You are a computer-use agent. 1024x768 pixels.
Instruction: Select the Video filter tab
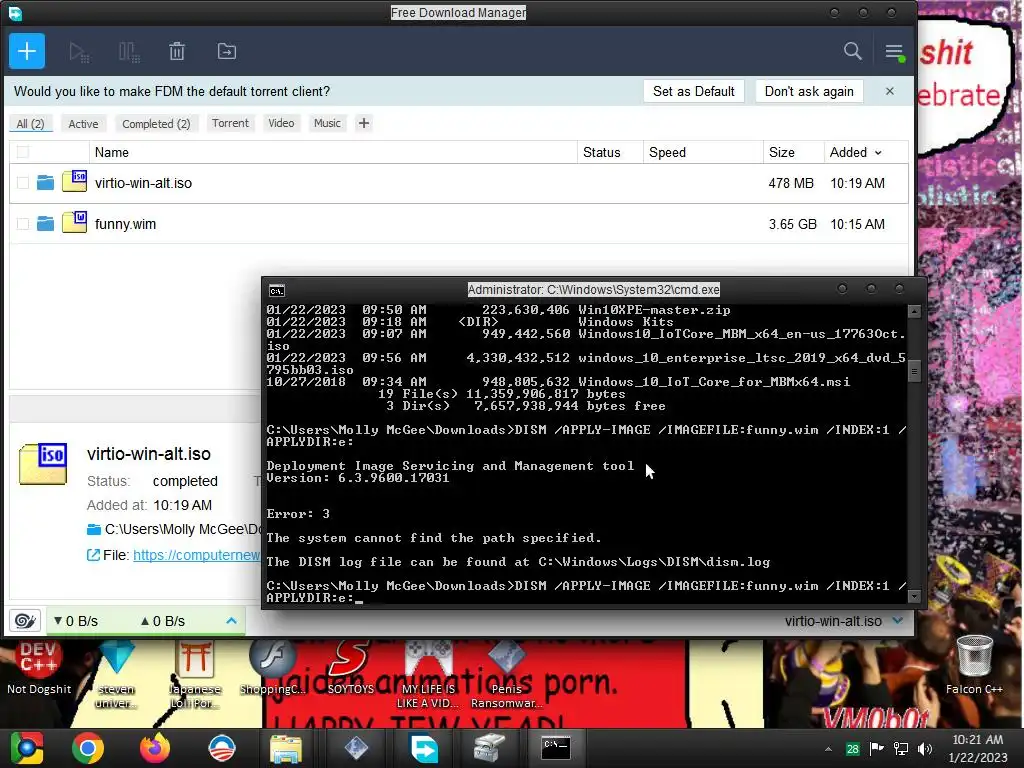[x=281, y=123]
